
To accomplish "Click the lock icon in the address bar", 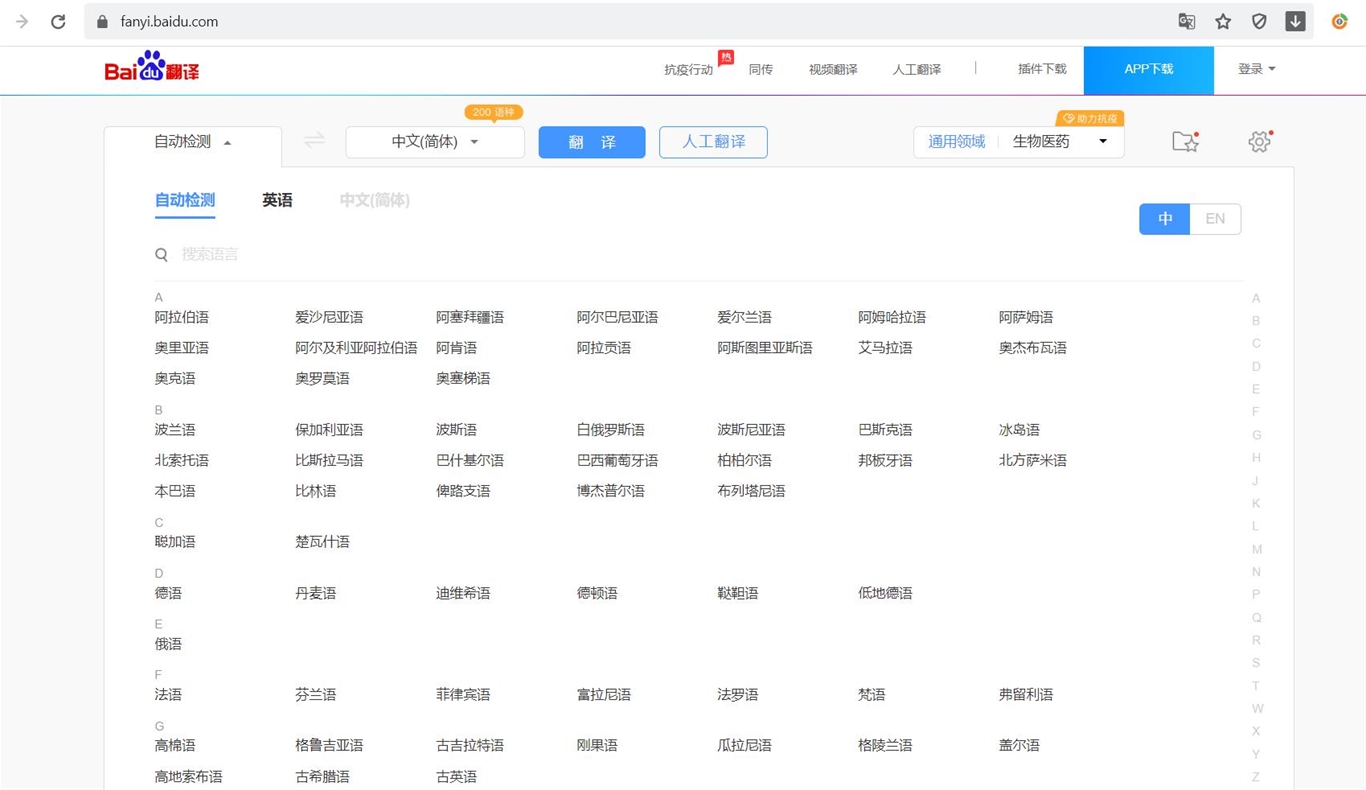I will pos(102,21).
